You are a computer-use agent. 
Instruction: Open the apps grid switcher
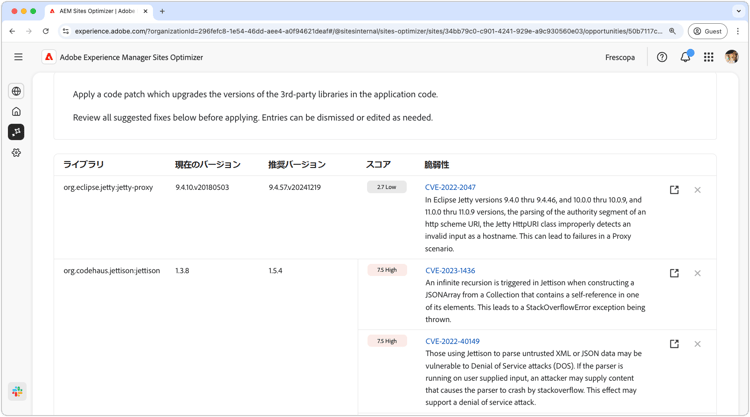709,57
